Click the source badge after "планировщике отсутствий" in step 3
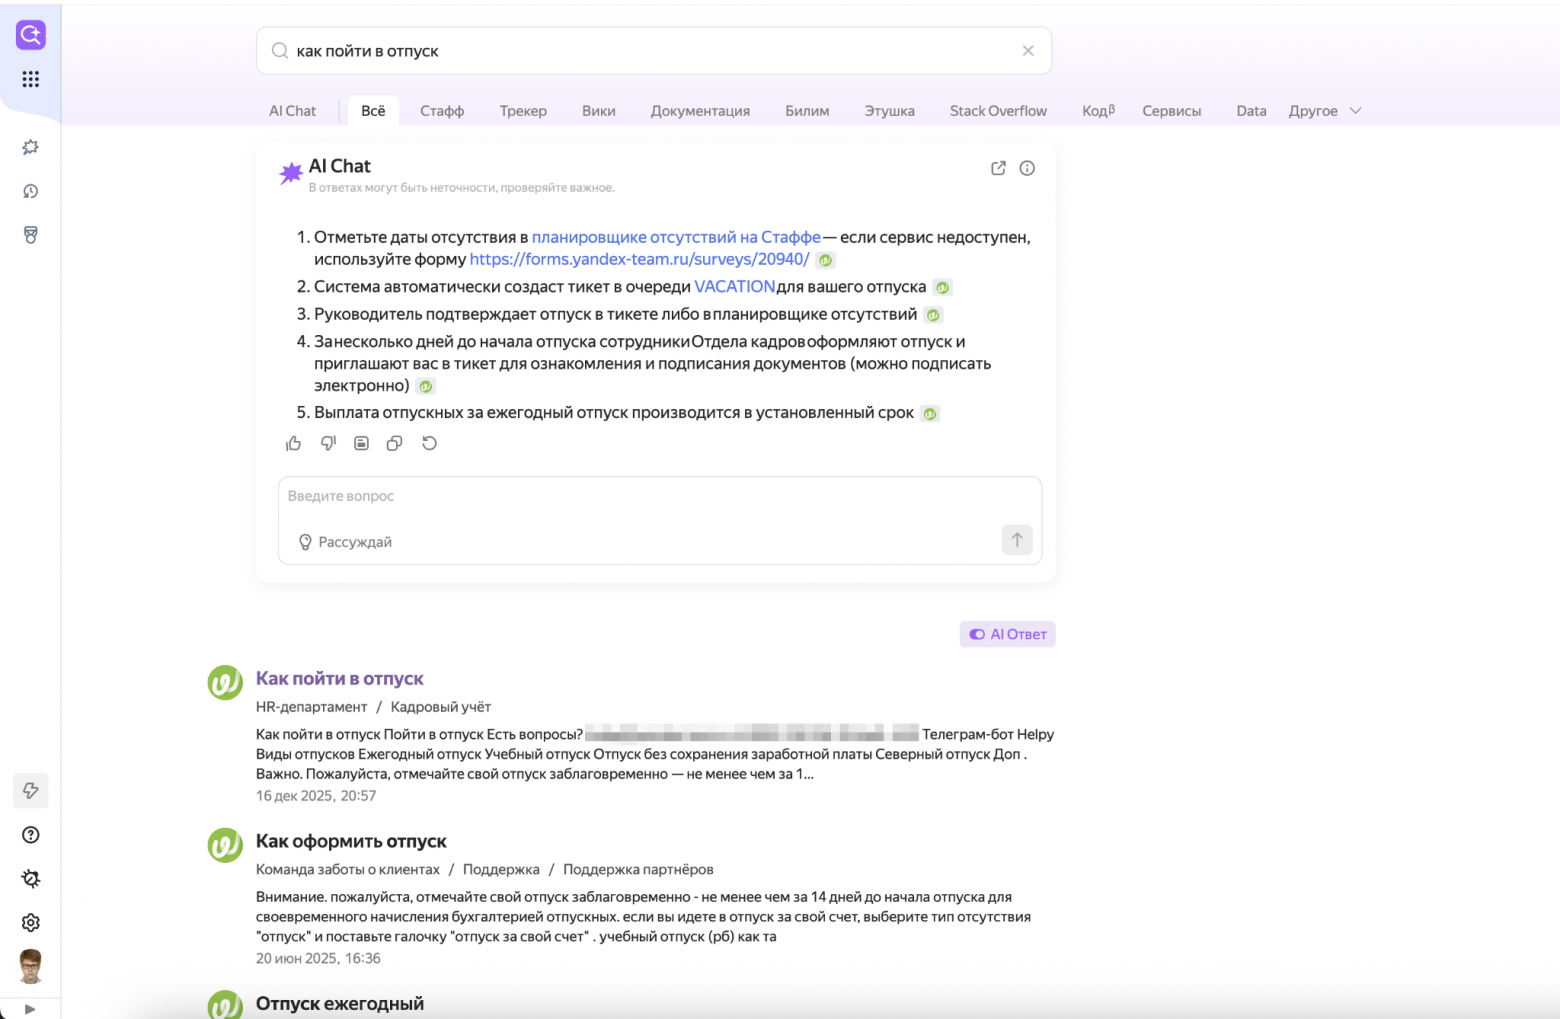 [x=933, y=315]
